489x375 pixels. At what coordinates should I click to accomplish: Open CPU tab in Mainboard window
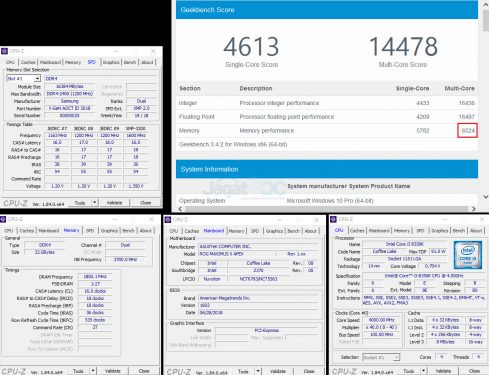point(174,231)
